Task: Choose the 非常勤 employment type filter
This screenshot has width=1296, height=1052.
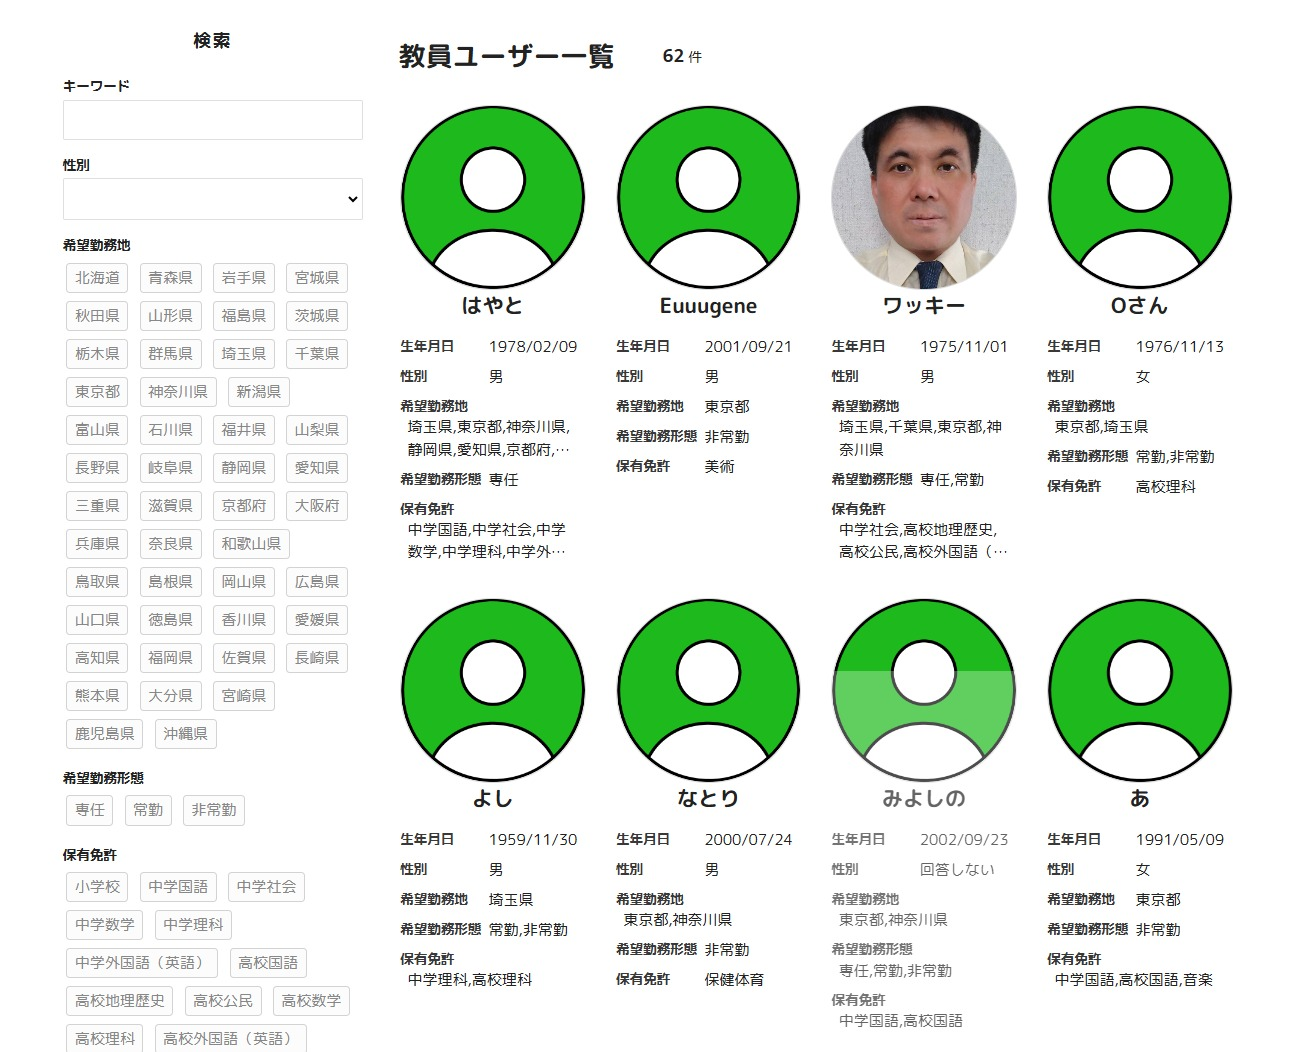Action: coord(214,810)
